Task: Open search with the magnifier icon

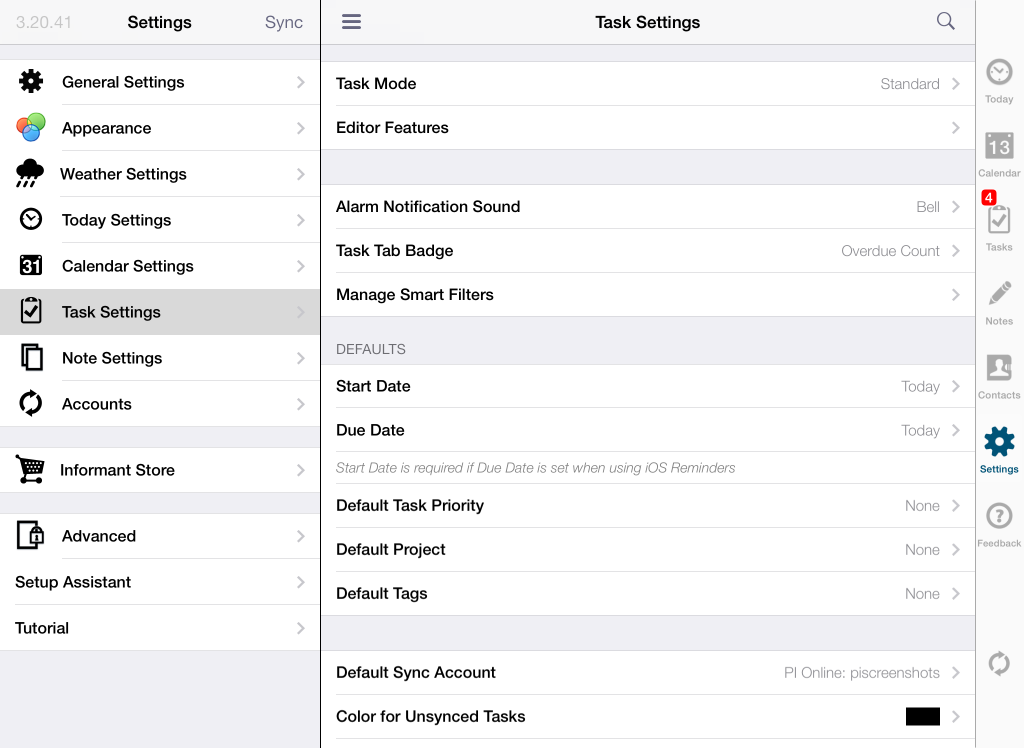Action: (x=944, y=20)
